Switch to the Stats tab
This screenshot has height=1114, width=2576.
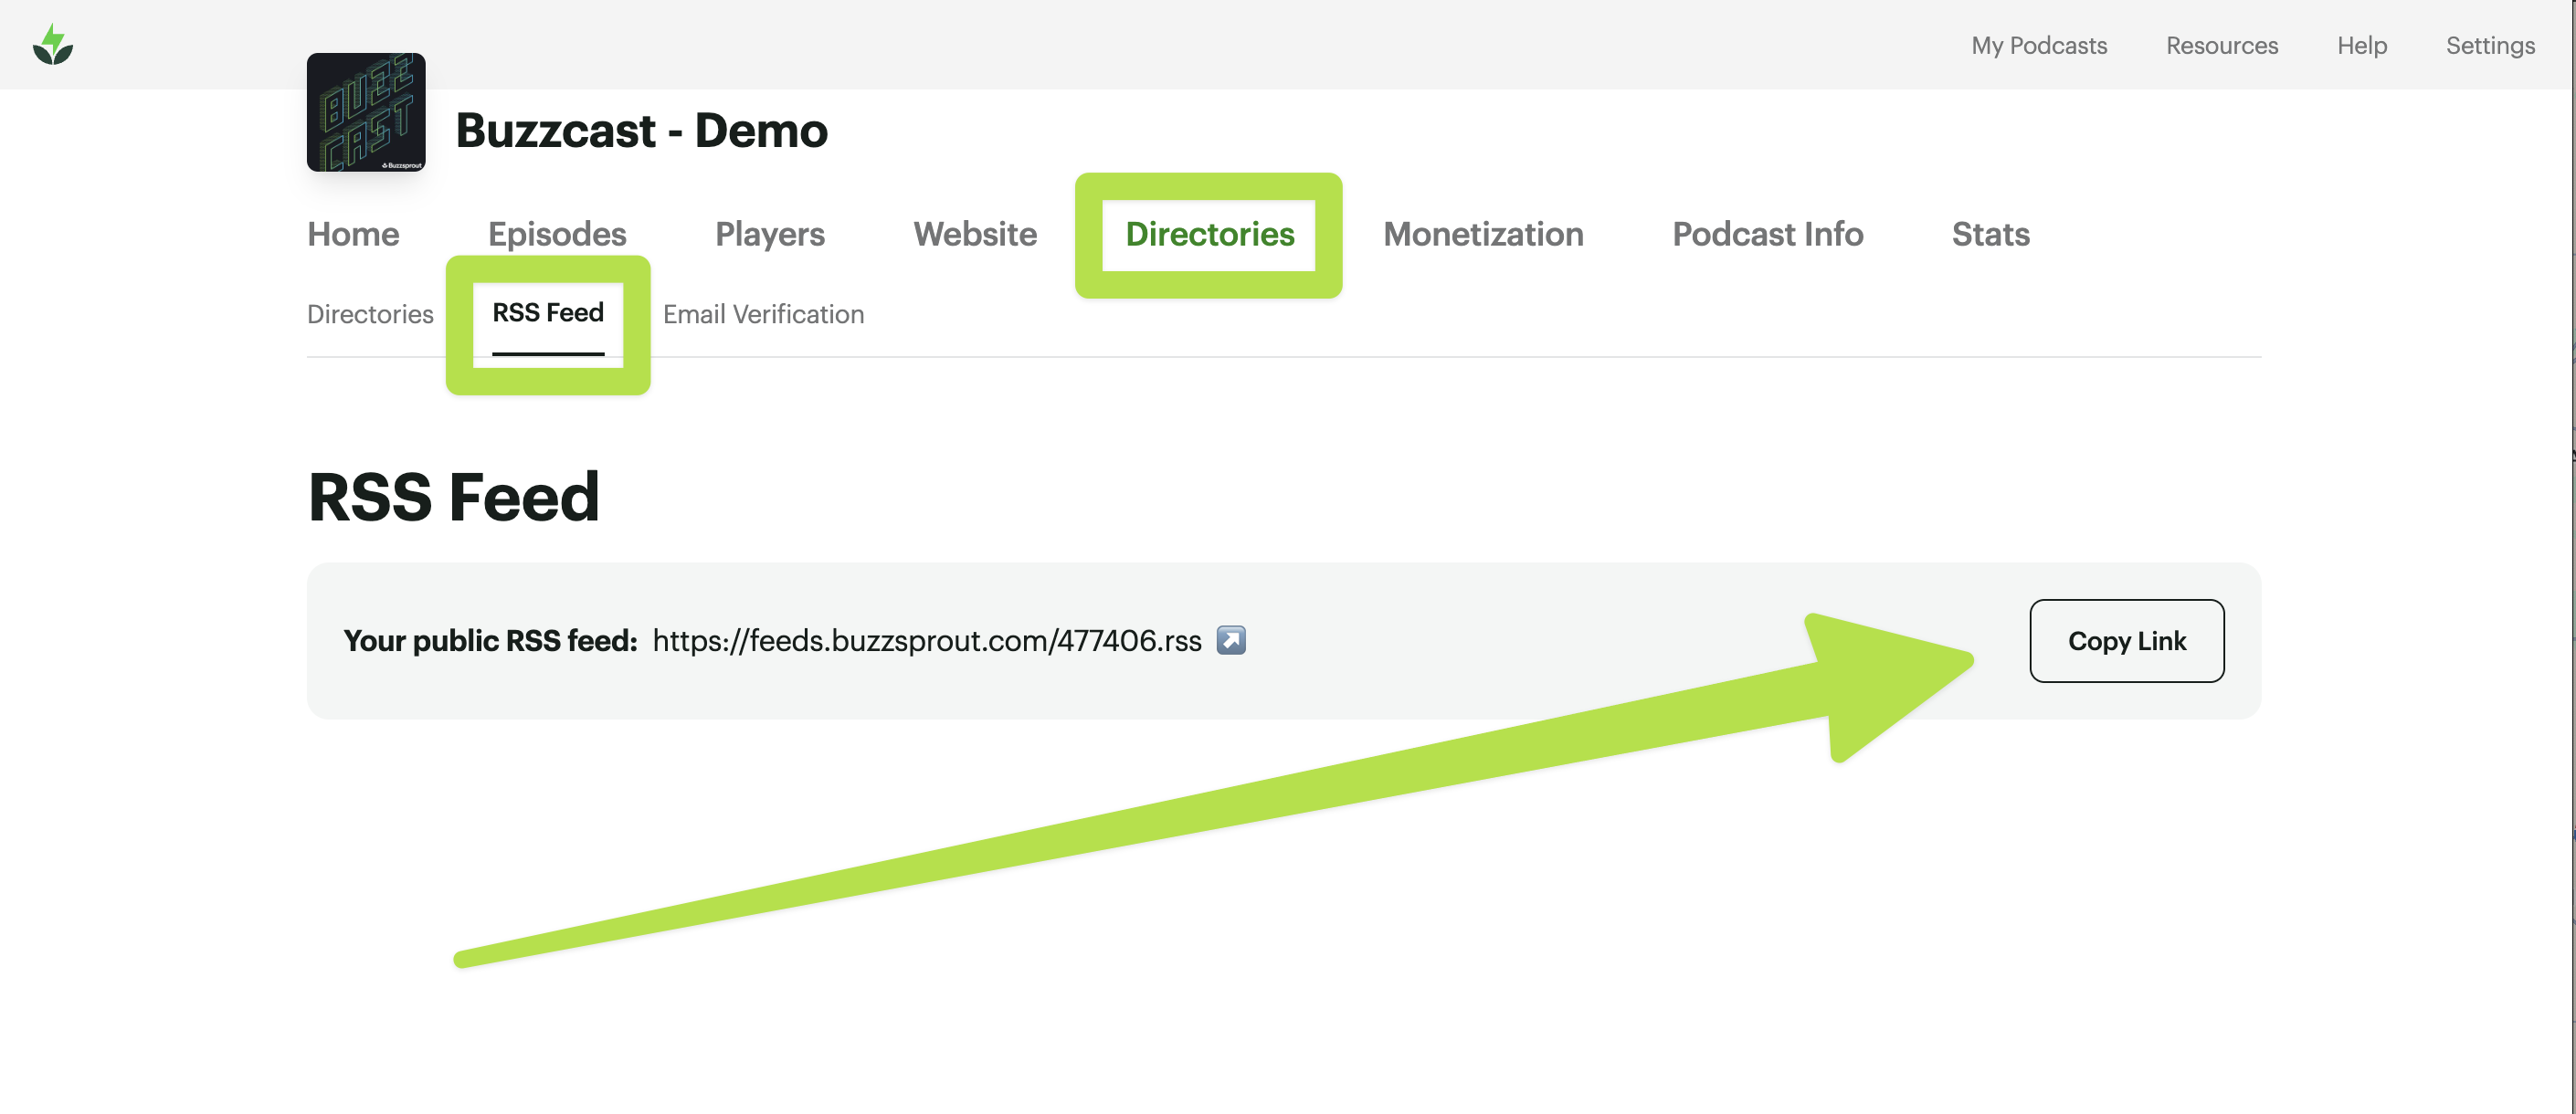coord(1990,234)
